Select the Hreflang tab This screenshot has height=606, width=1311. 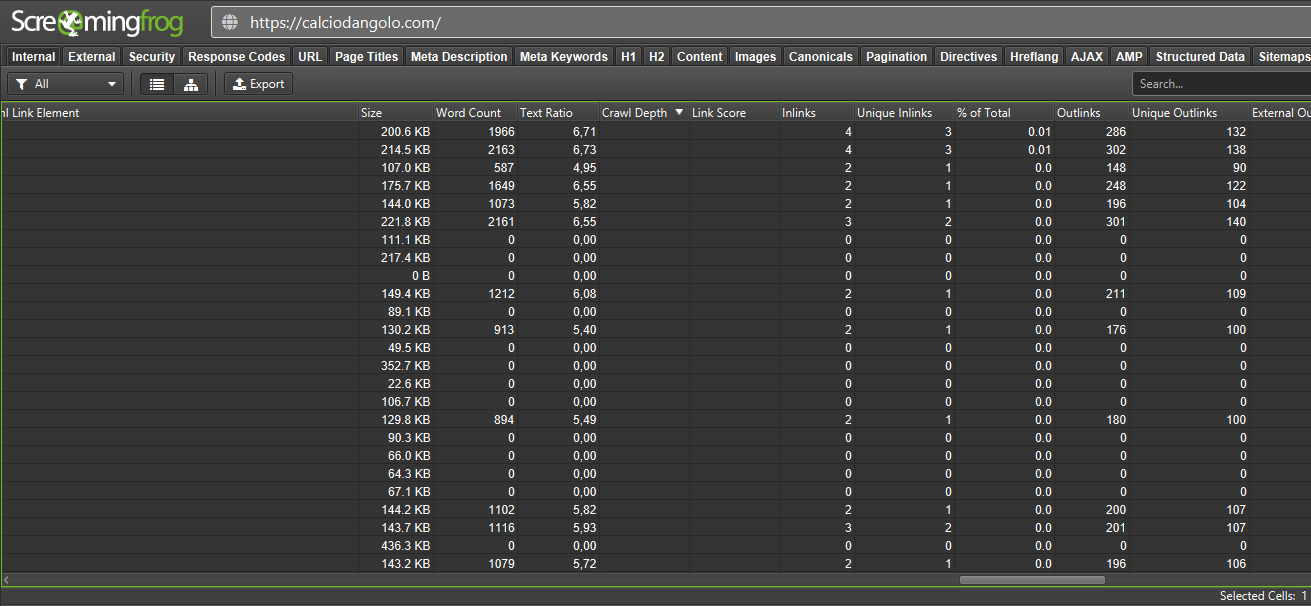point(1033,57)
